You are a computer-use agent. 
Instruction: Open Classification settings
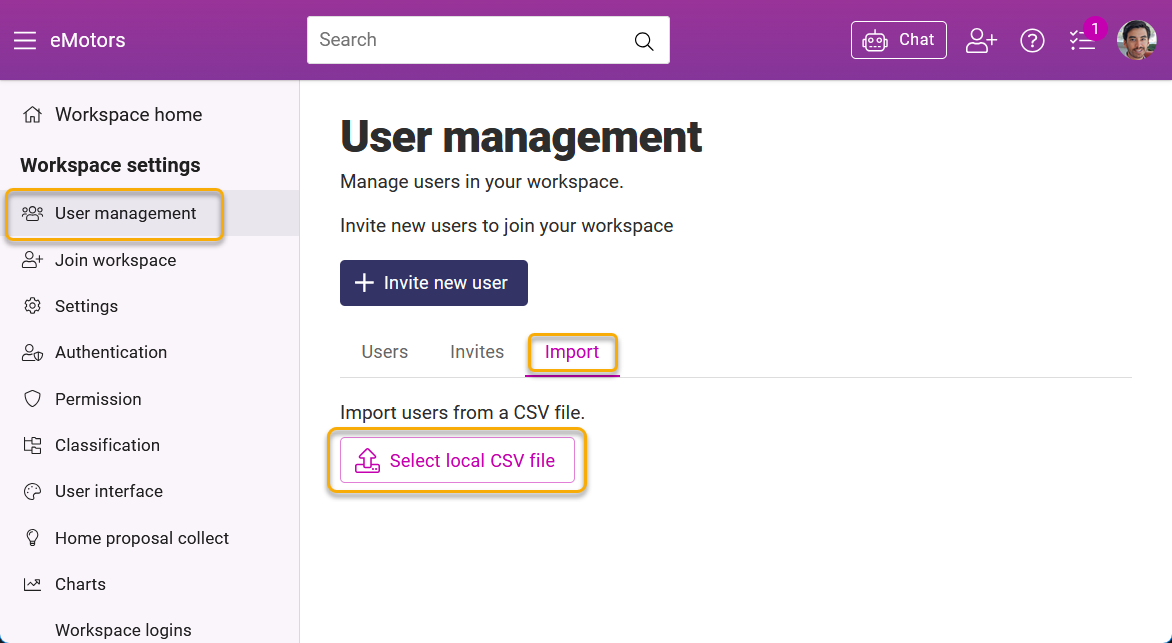(107, 445)
